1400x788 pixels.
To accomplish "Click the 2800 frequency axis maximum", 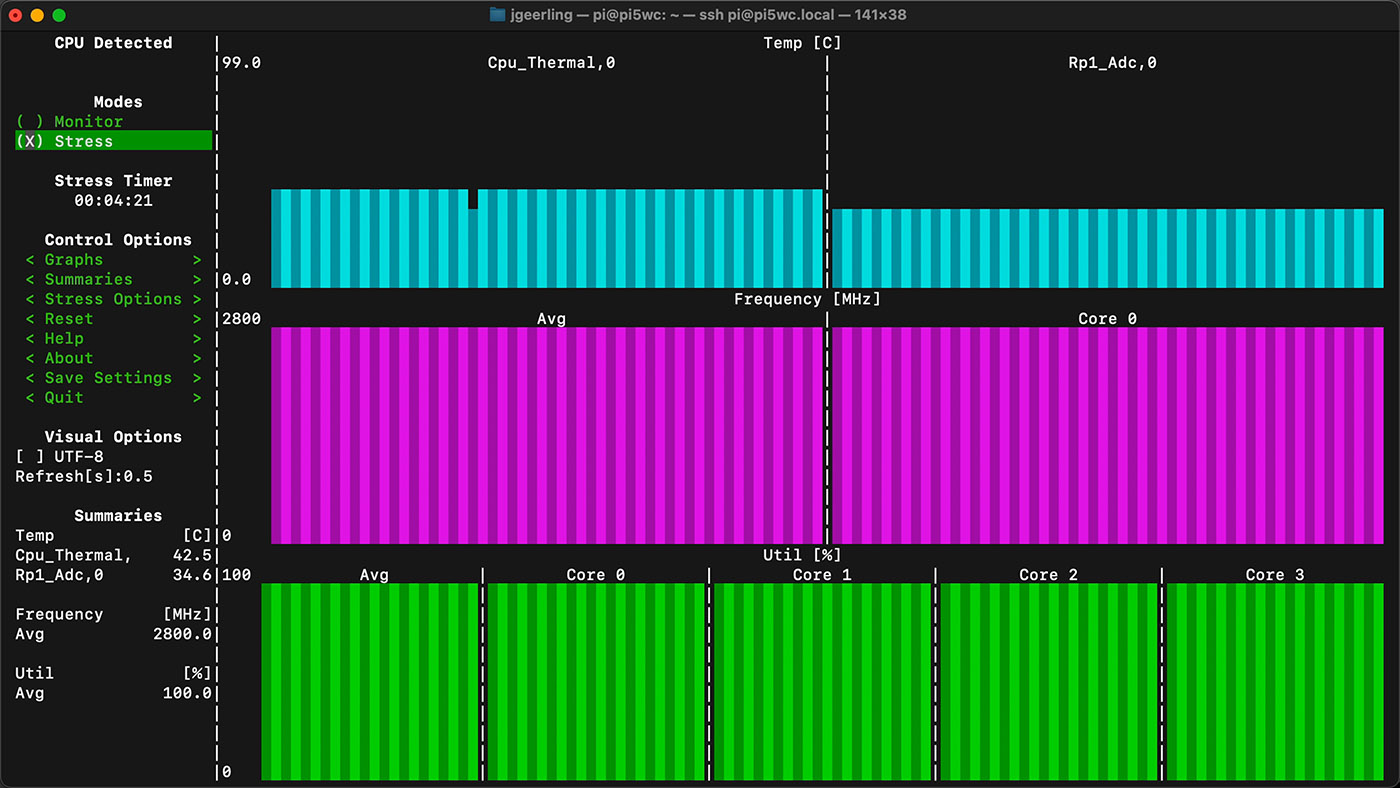I will [x=241, y=319].
